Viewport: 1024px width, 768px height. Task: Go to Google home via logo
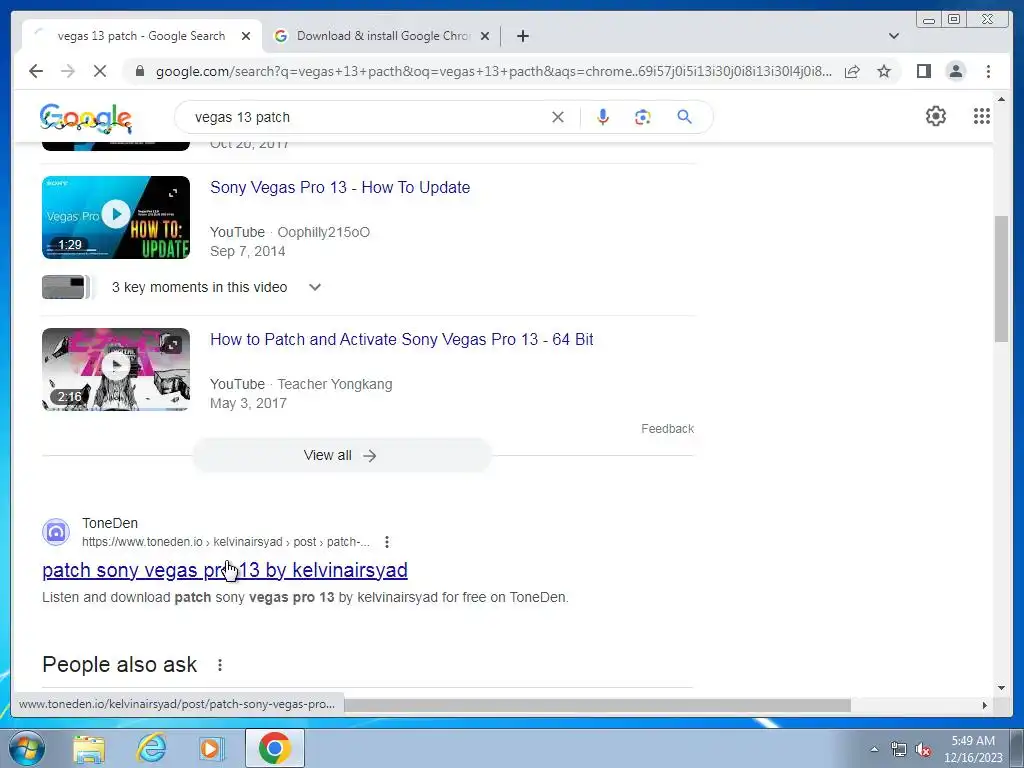click(x=86, y=119)
